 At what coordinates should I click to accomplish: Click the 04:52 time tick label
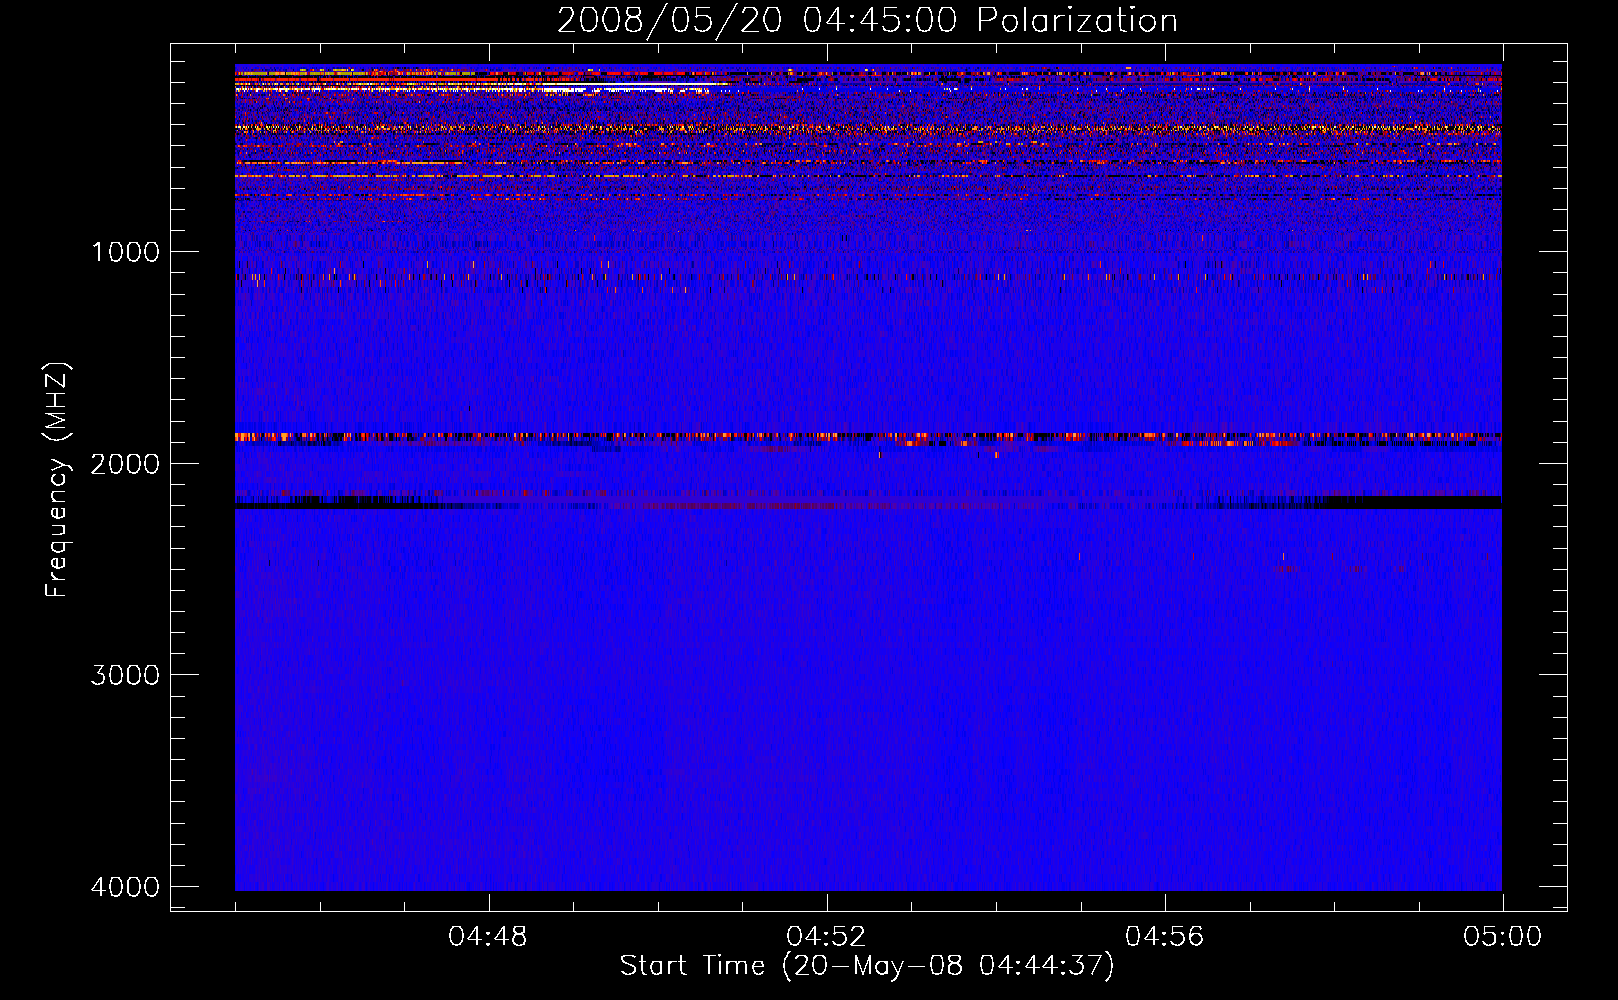click(826, 937)
